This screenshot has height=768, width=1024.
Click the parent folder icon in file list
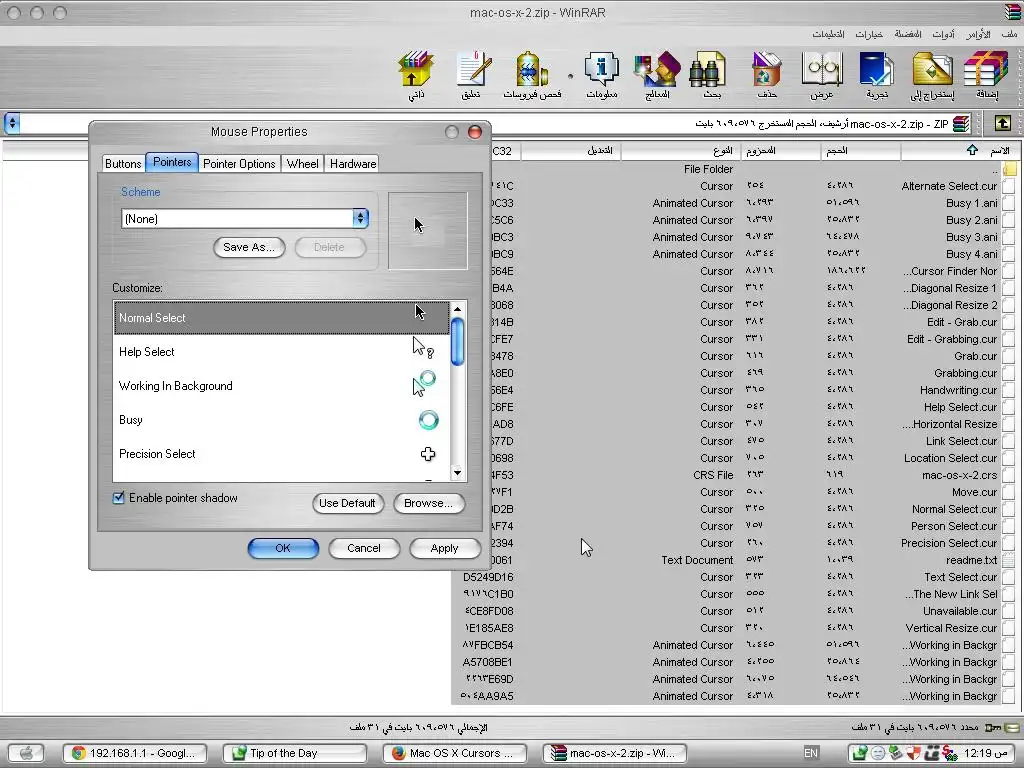[1010, 169]
